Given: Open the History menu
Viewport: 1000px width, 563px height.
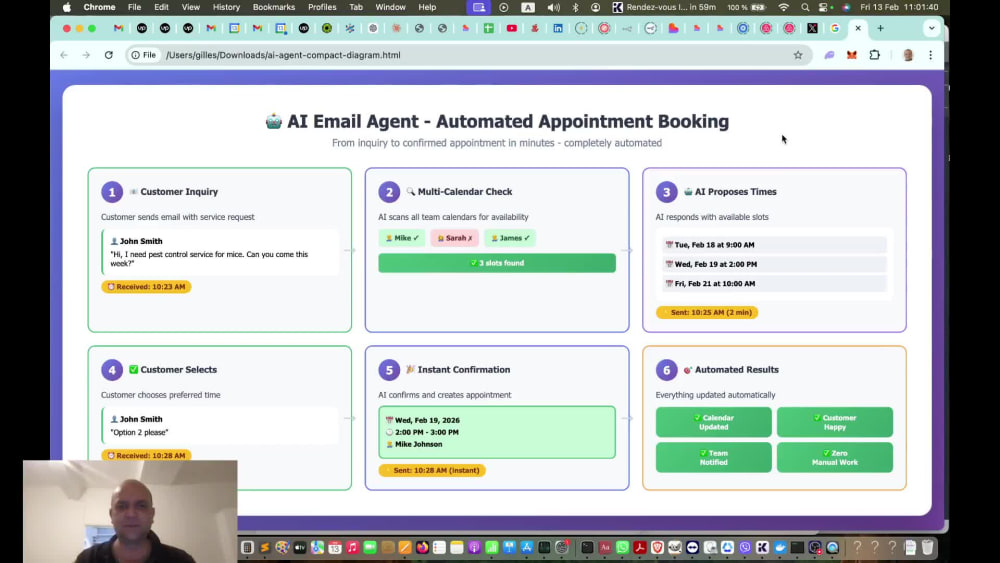Looking at the screenshot, I should pyautogui.click(x=226, y=7).
